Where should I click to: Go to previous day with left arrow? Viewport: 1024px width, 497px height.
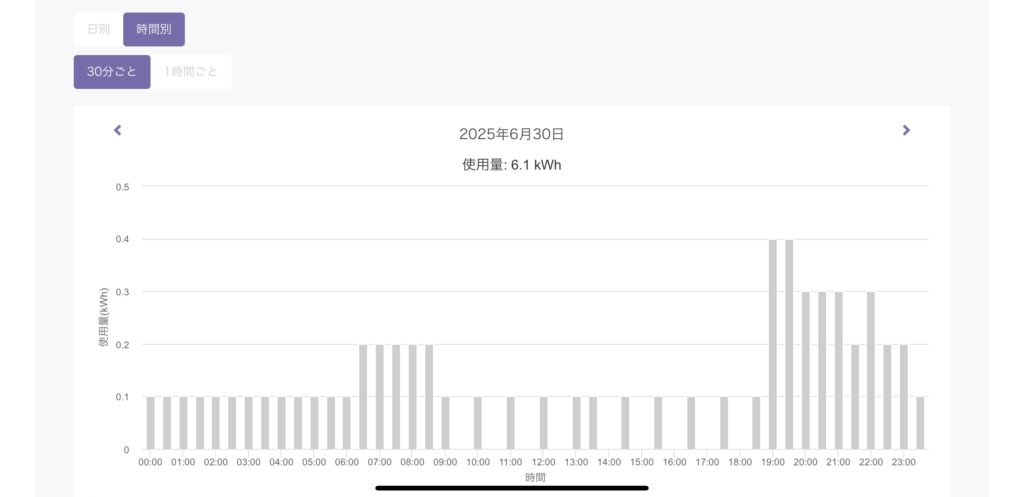(117, 130)
